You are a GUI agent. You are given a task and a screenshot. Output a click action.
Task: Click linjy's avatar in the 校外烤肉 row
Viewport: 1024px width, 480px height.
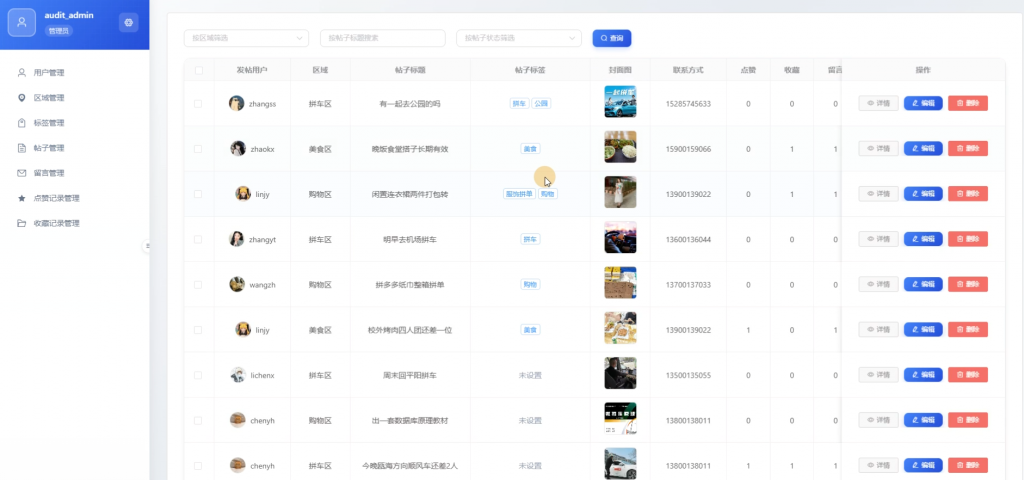coord(243,330)
